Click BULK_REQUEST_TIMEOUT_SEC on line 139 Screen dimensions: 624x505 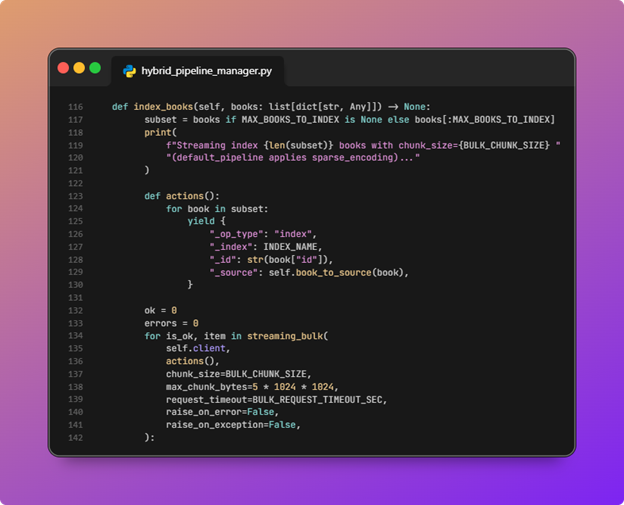(x=317, y=400)
